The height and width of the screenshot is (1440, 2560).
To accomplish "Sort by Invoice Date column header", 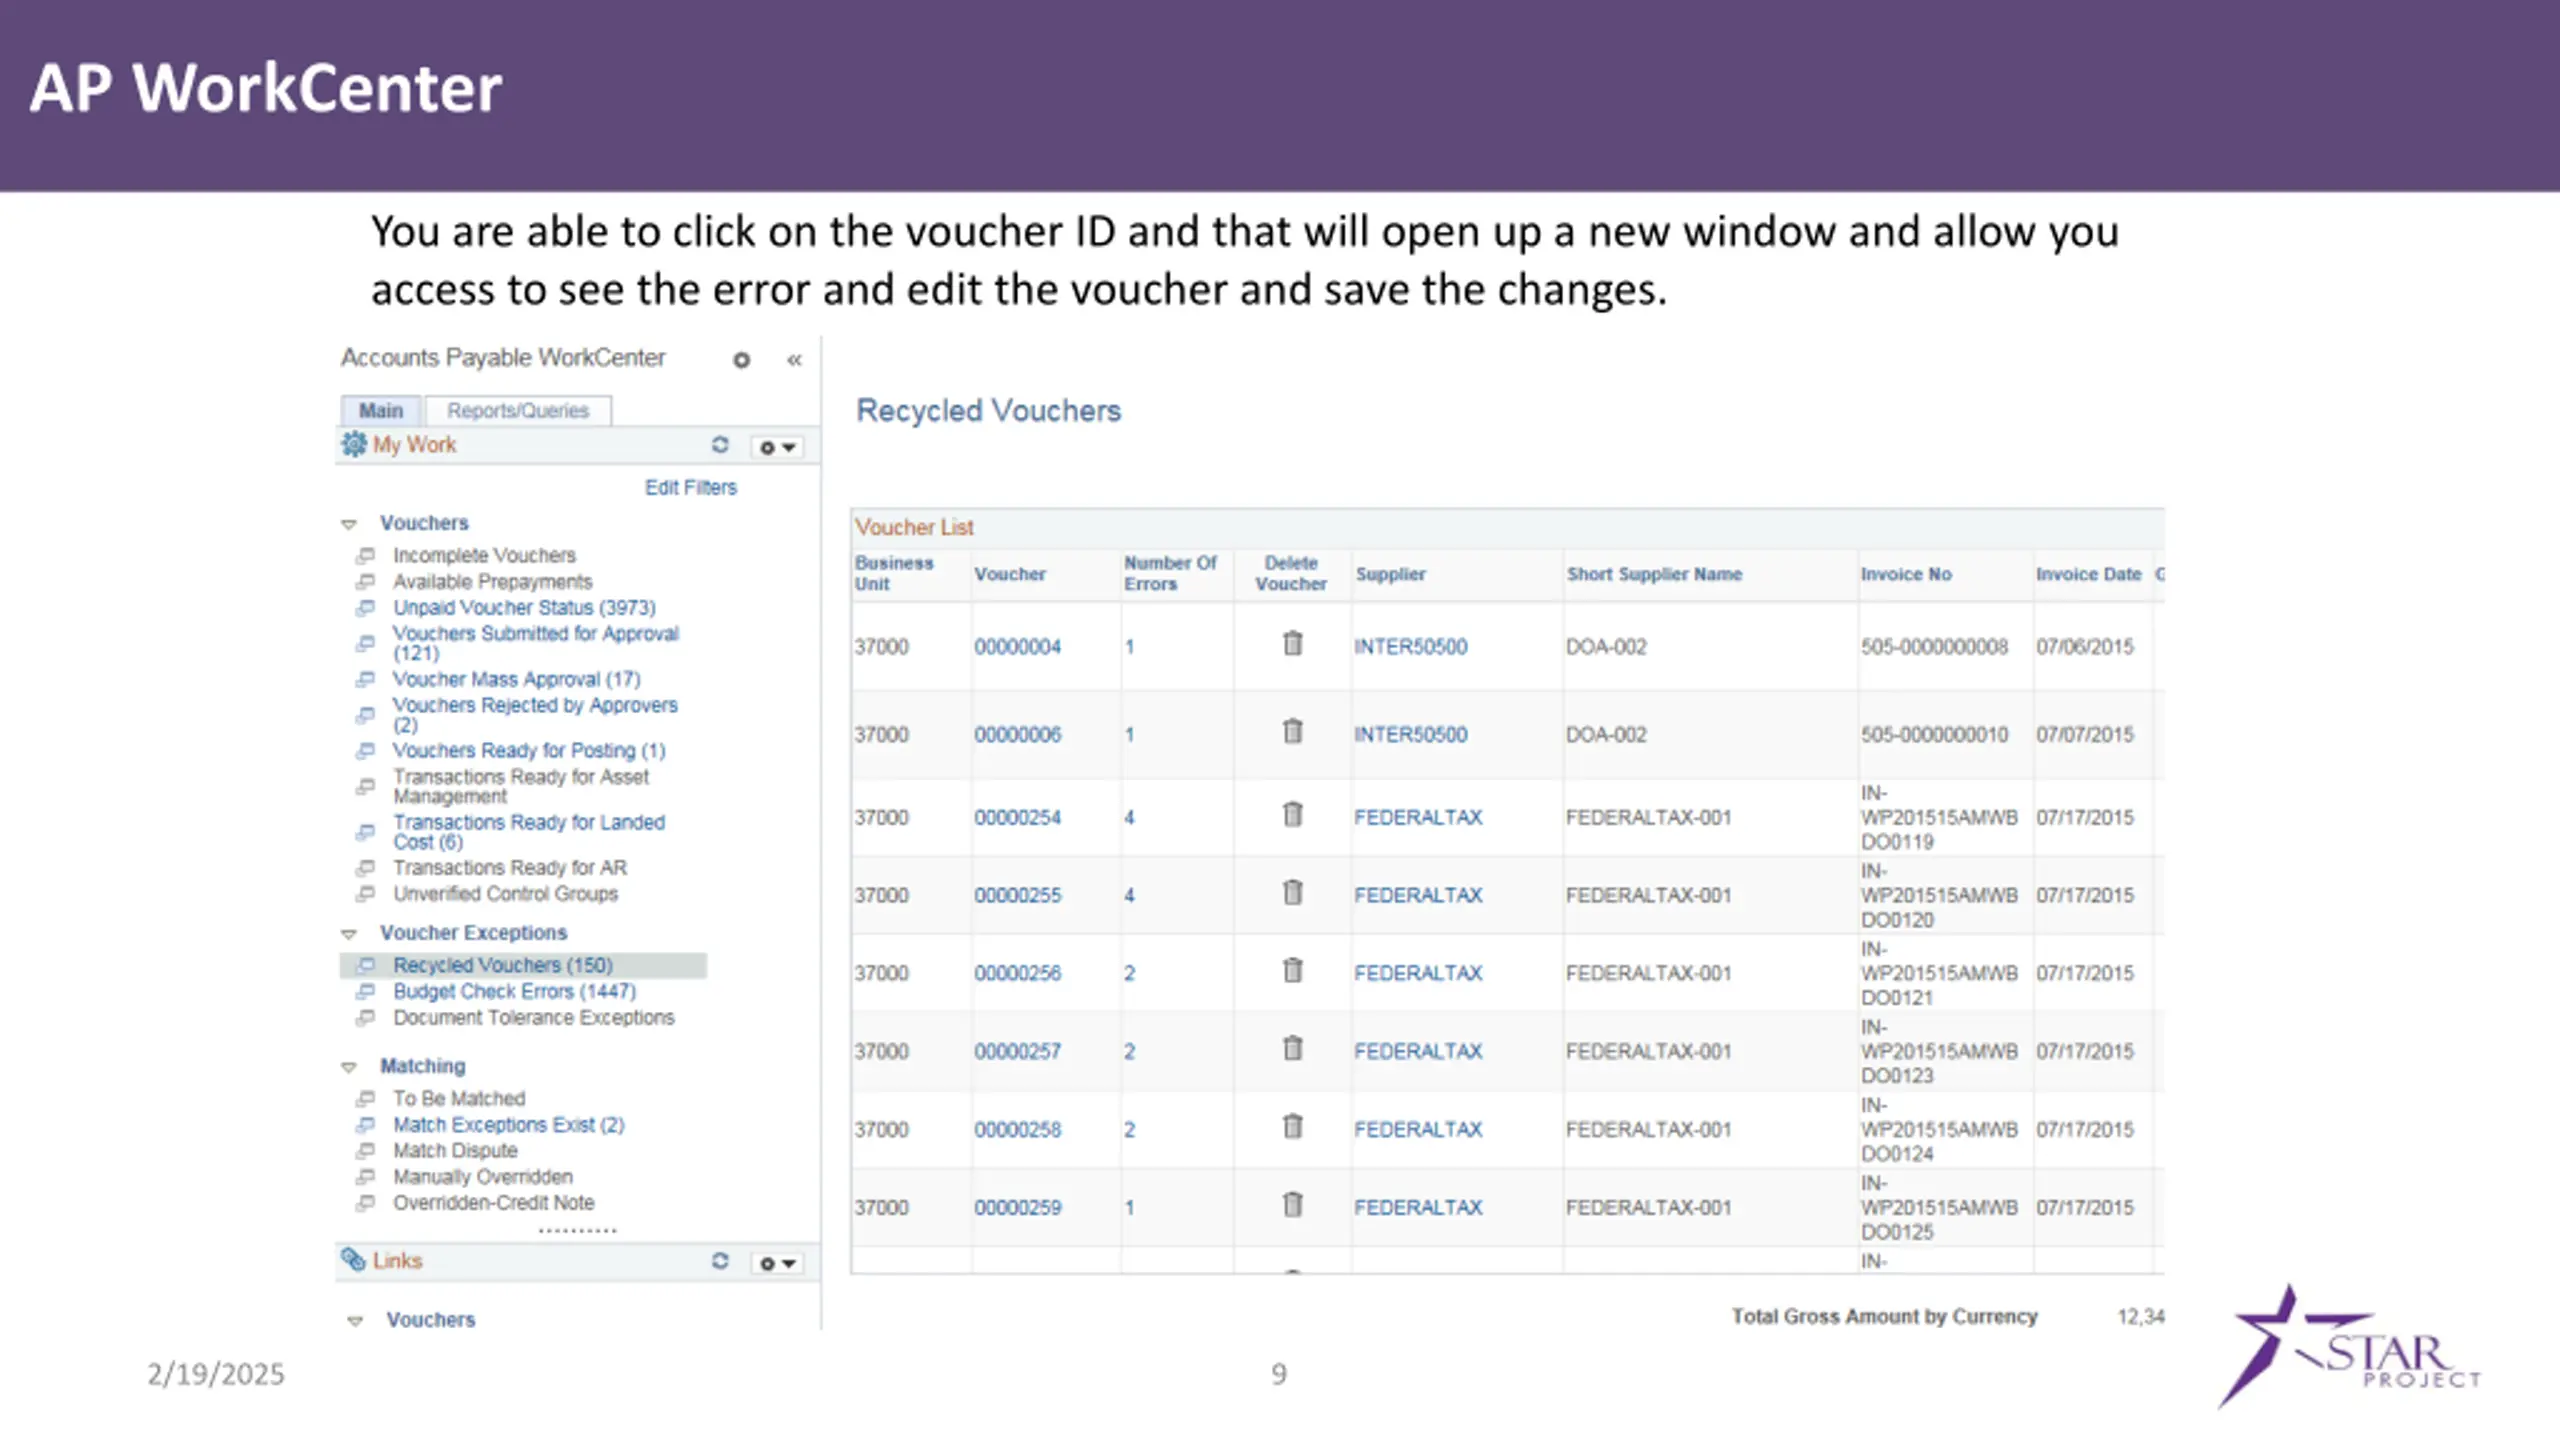I will click(2088, 574).
